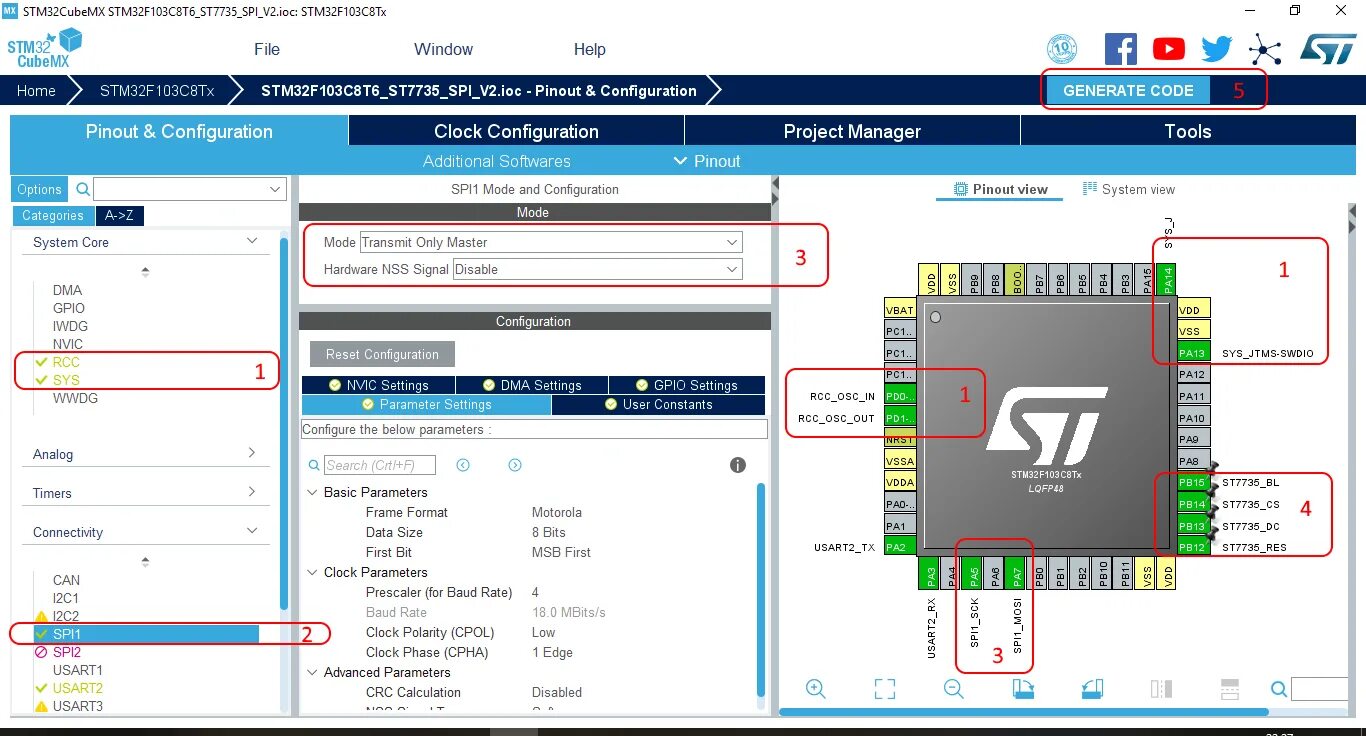Select the System view option

(1129, 189)
